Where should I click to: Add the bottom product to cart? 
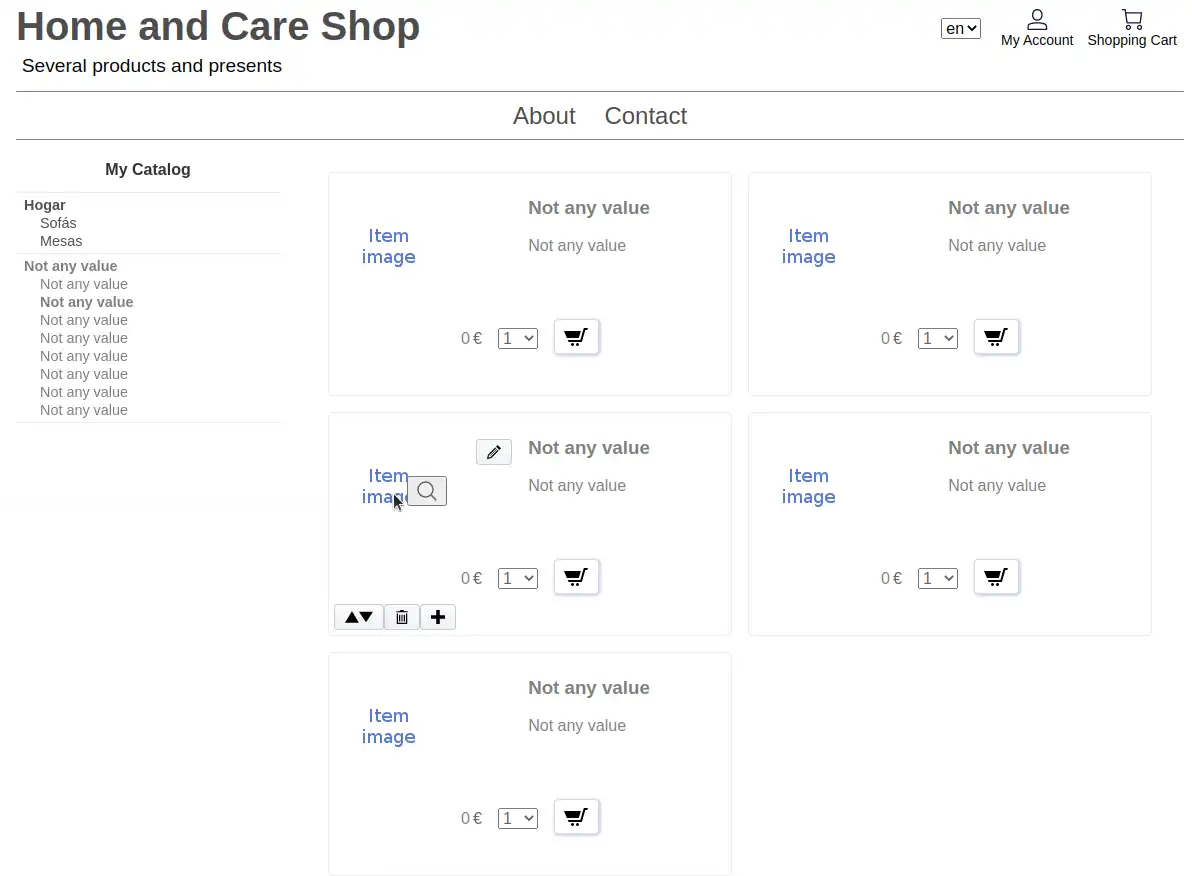[576, 817]
